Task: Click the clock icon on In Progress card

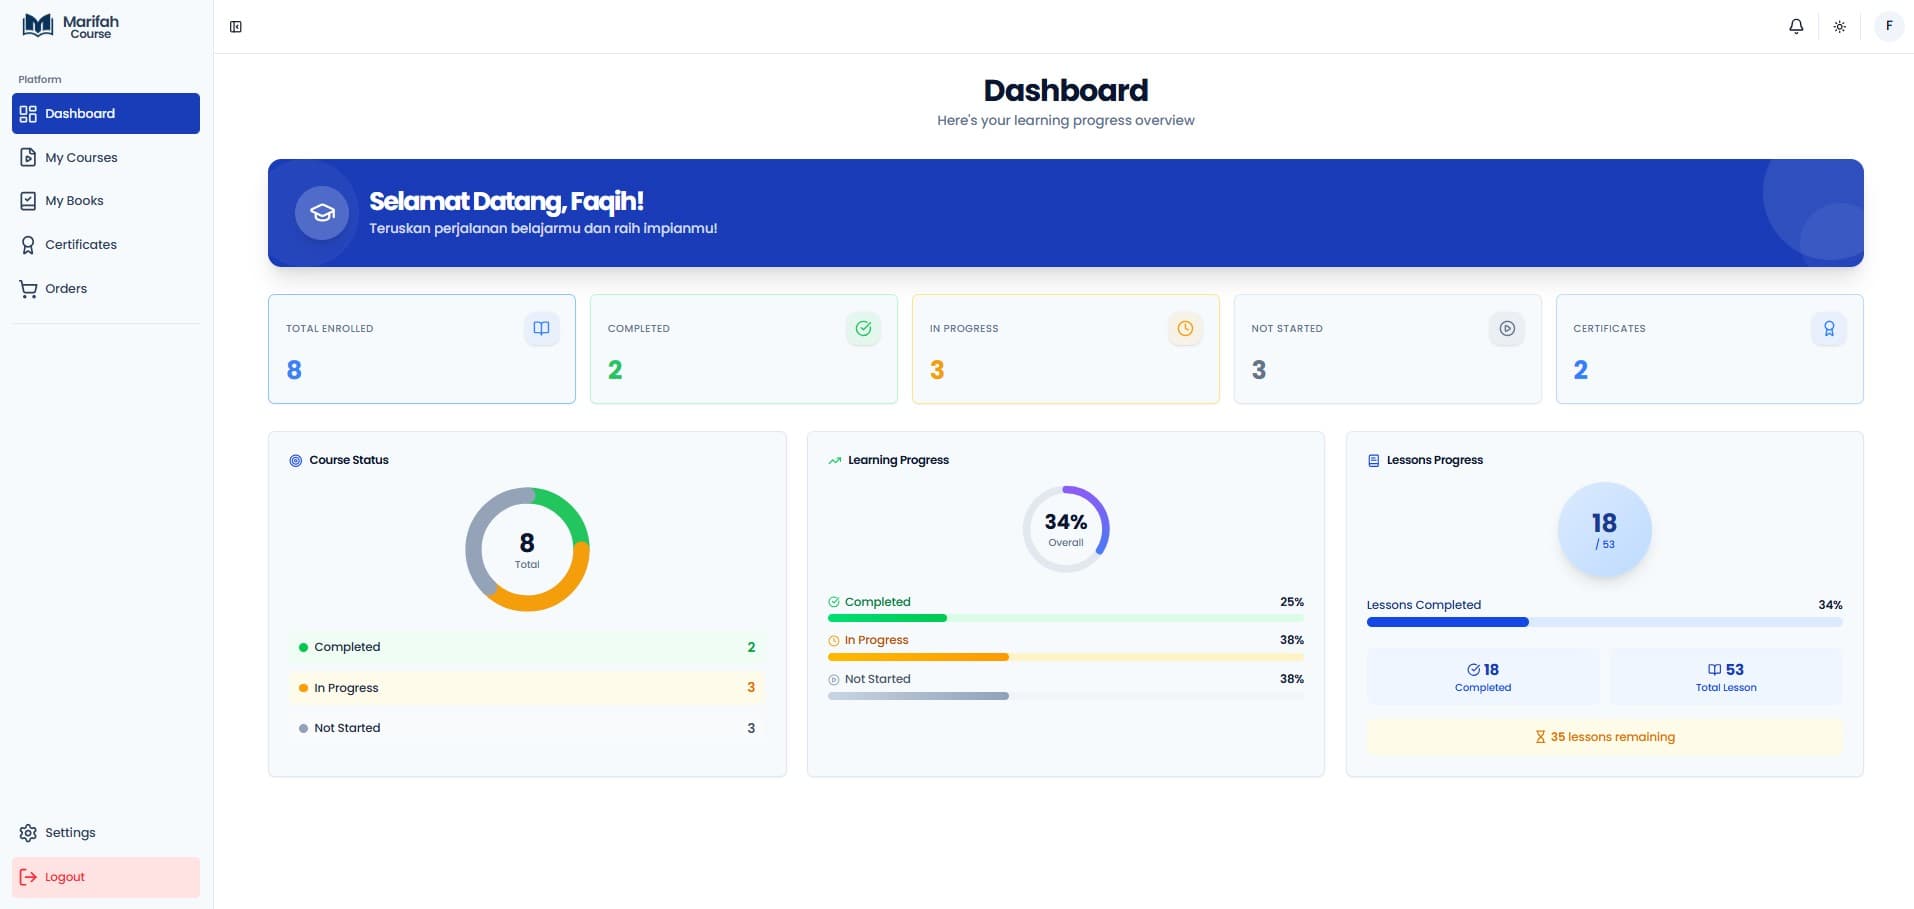Action: pyautogui.click(x=1185, y=328)
